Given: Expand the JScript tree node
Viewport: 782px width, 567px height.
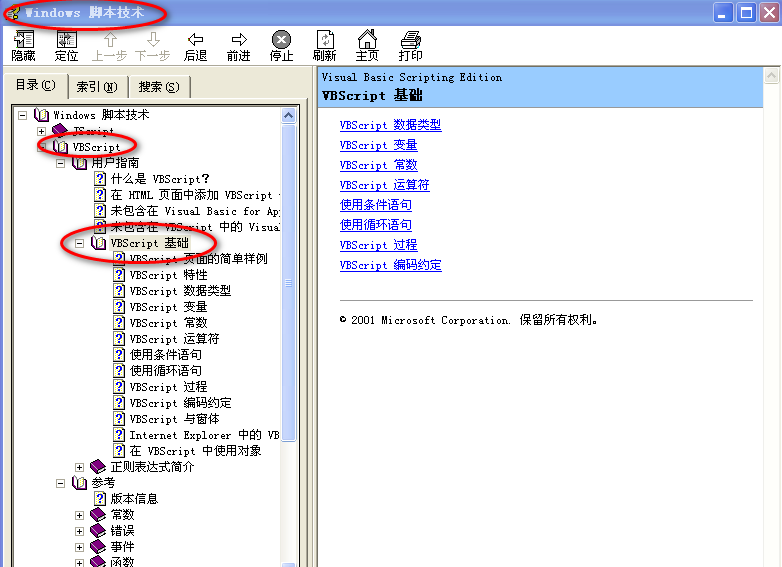Looking at the screenshot, I should (x=41, y=131).
